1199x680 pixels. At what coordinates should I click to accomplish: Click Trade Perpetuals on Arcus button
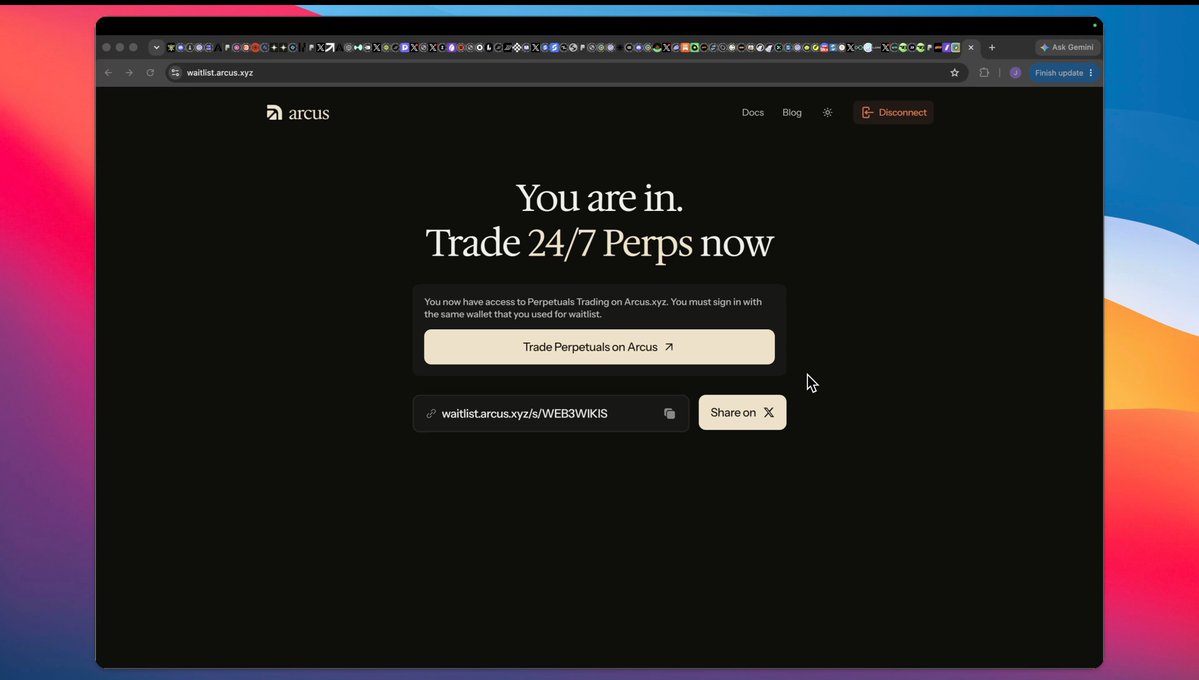(599, 347)
